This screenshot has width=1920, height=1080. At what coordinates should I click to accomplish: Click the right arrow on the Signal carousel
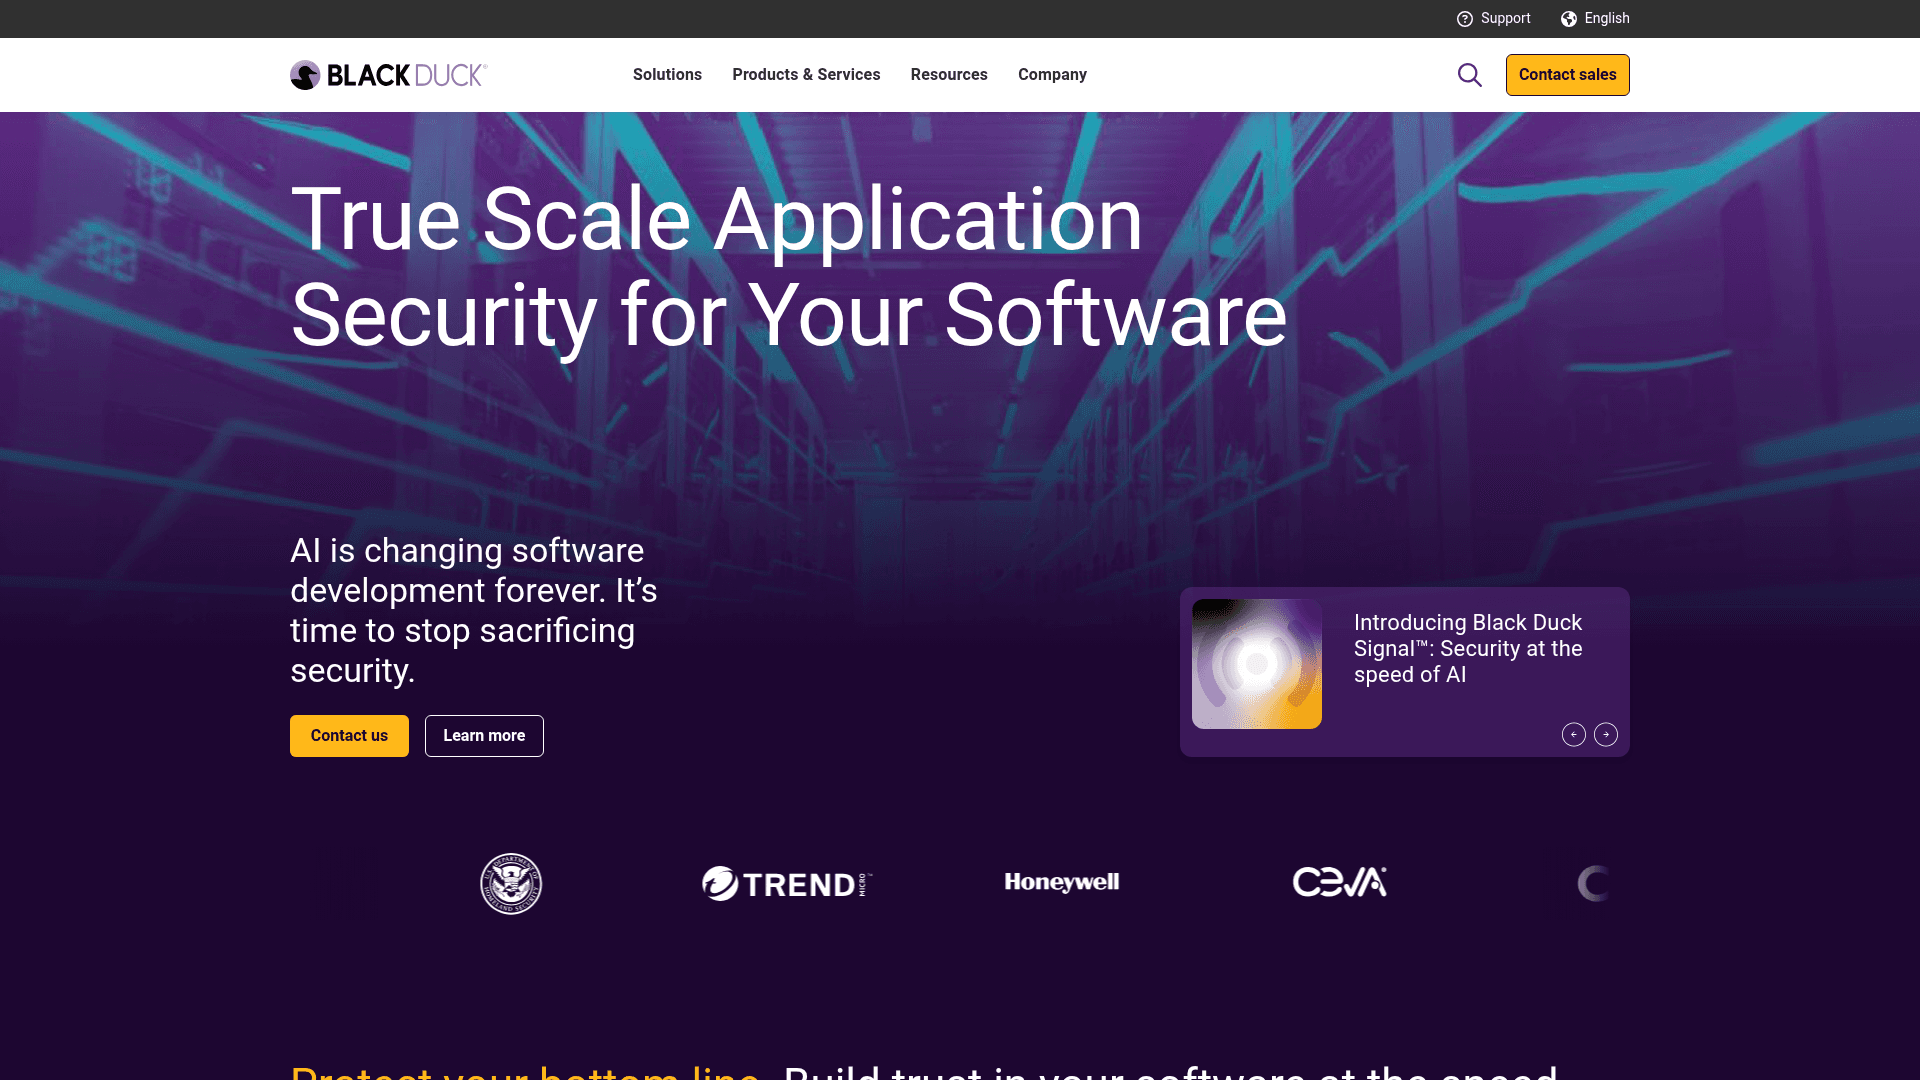point(1607,734)
